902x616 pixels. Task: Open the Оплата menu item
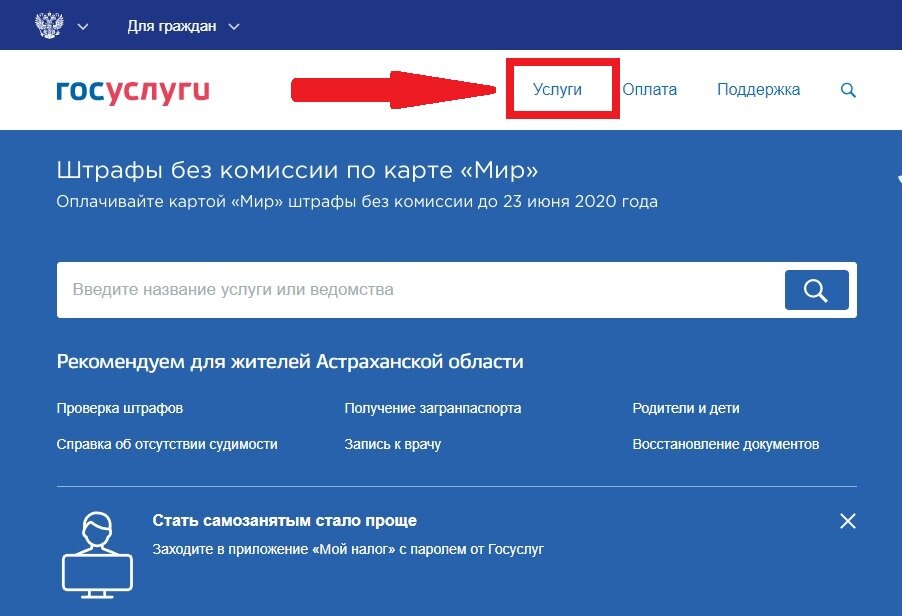click(x=649, y=89)
